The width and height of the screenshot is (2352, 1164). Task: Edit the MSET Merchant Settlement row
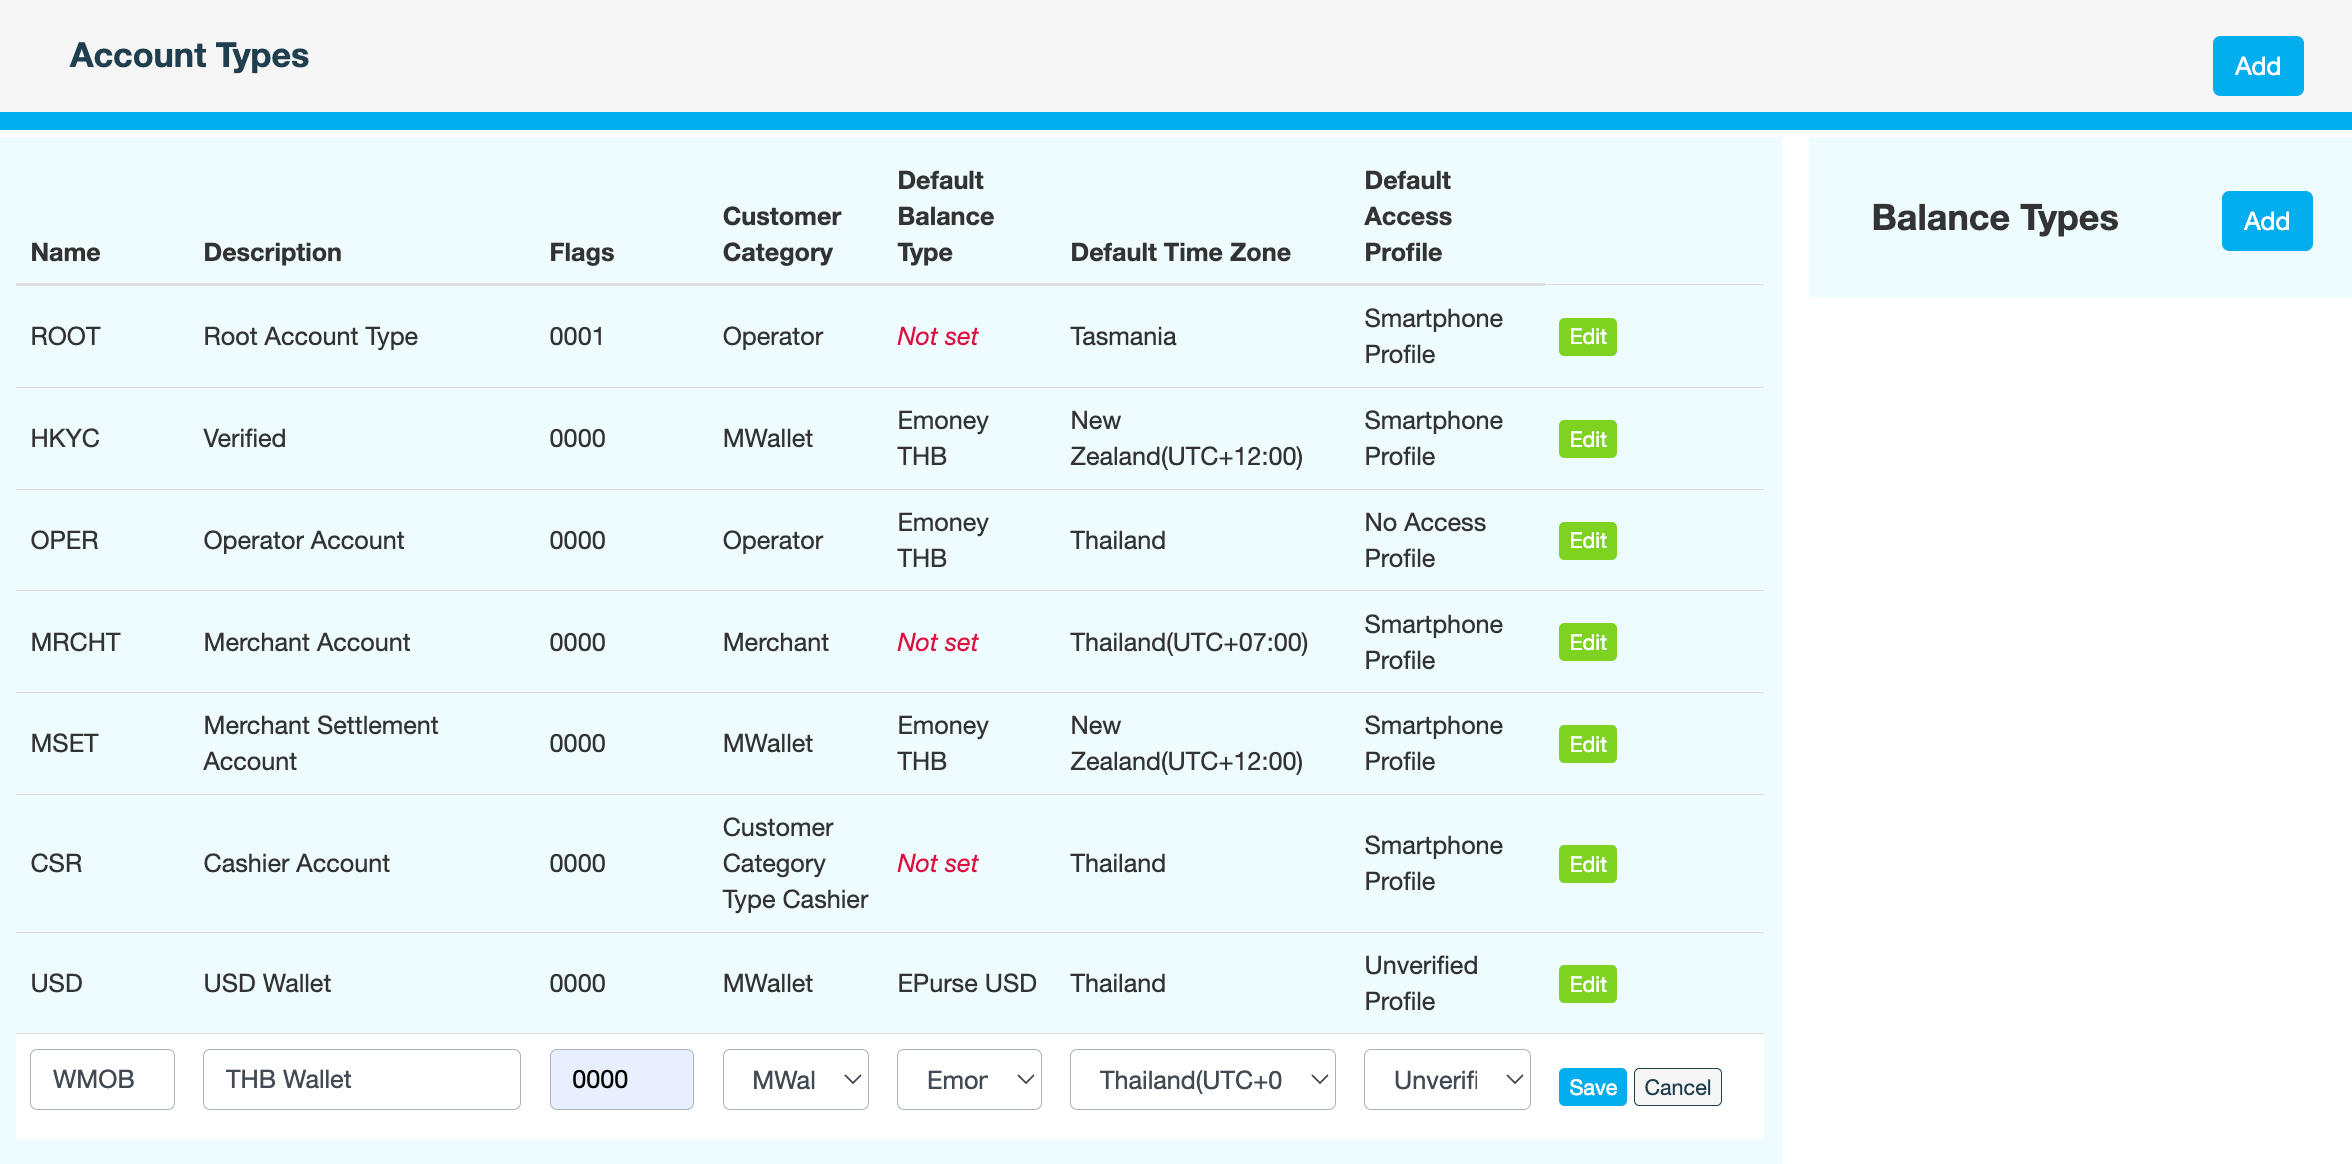pyautogui.click(x=1587, y=744)
